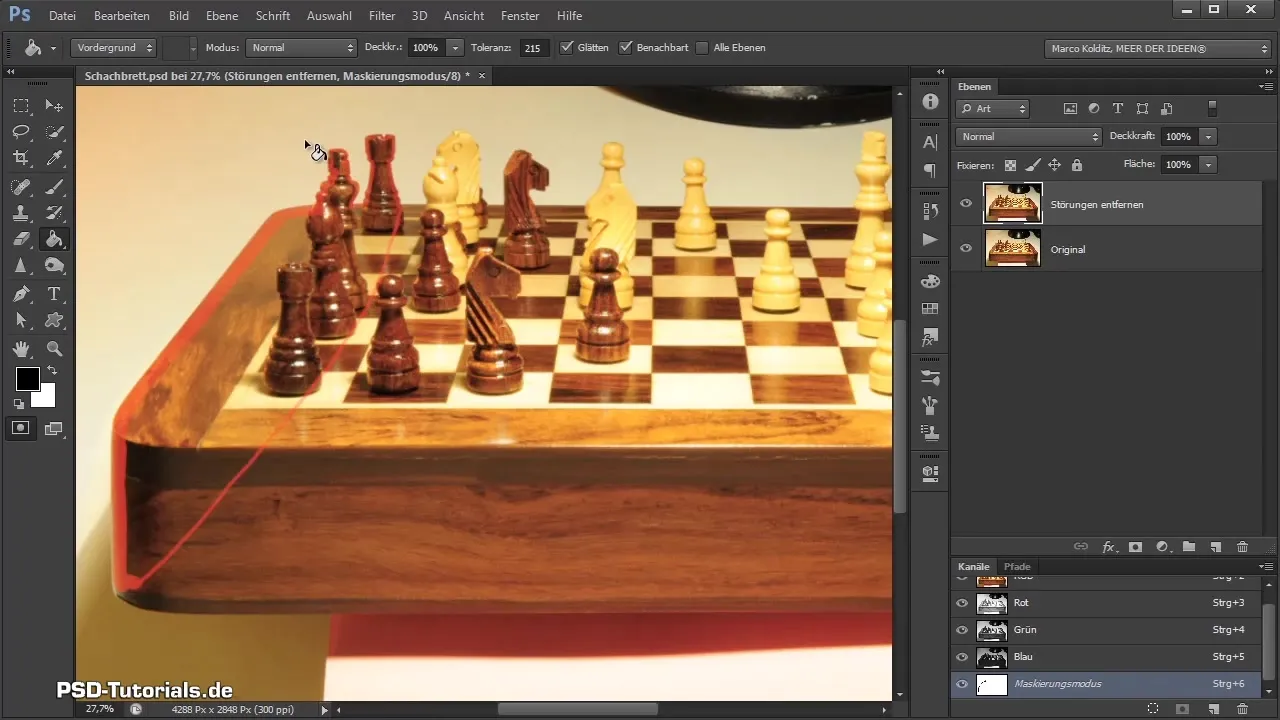Toggle Glätten checkbox
This screenshot has width=1280, height=720.
coord(567,47)
